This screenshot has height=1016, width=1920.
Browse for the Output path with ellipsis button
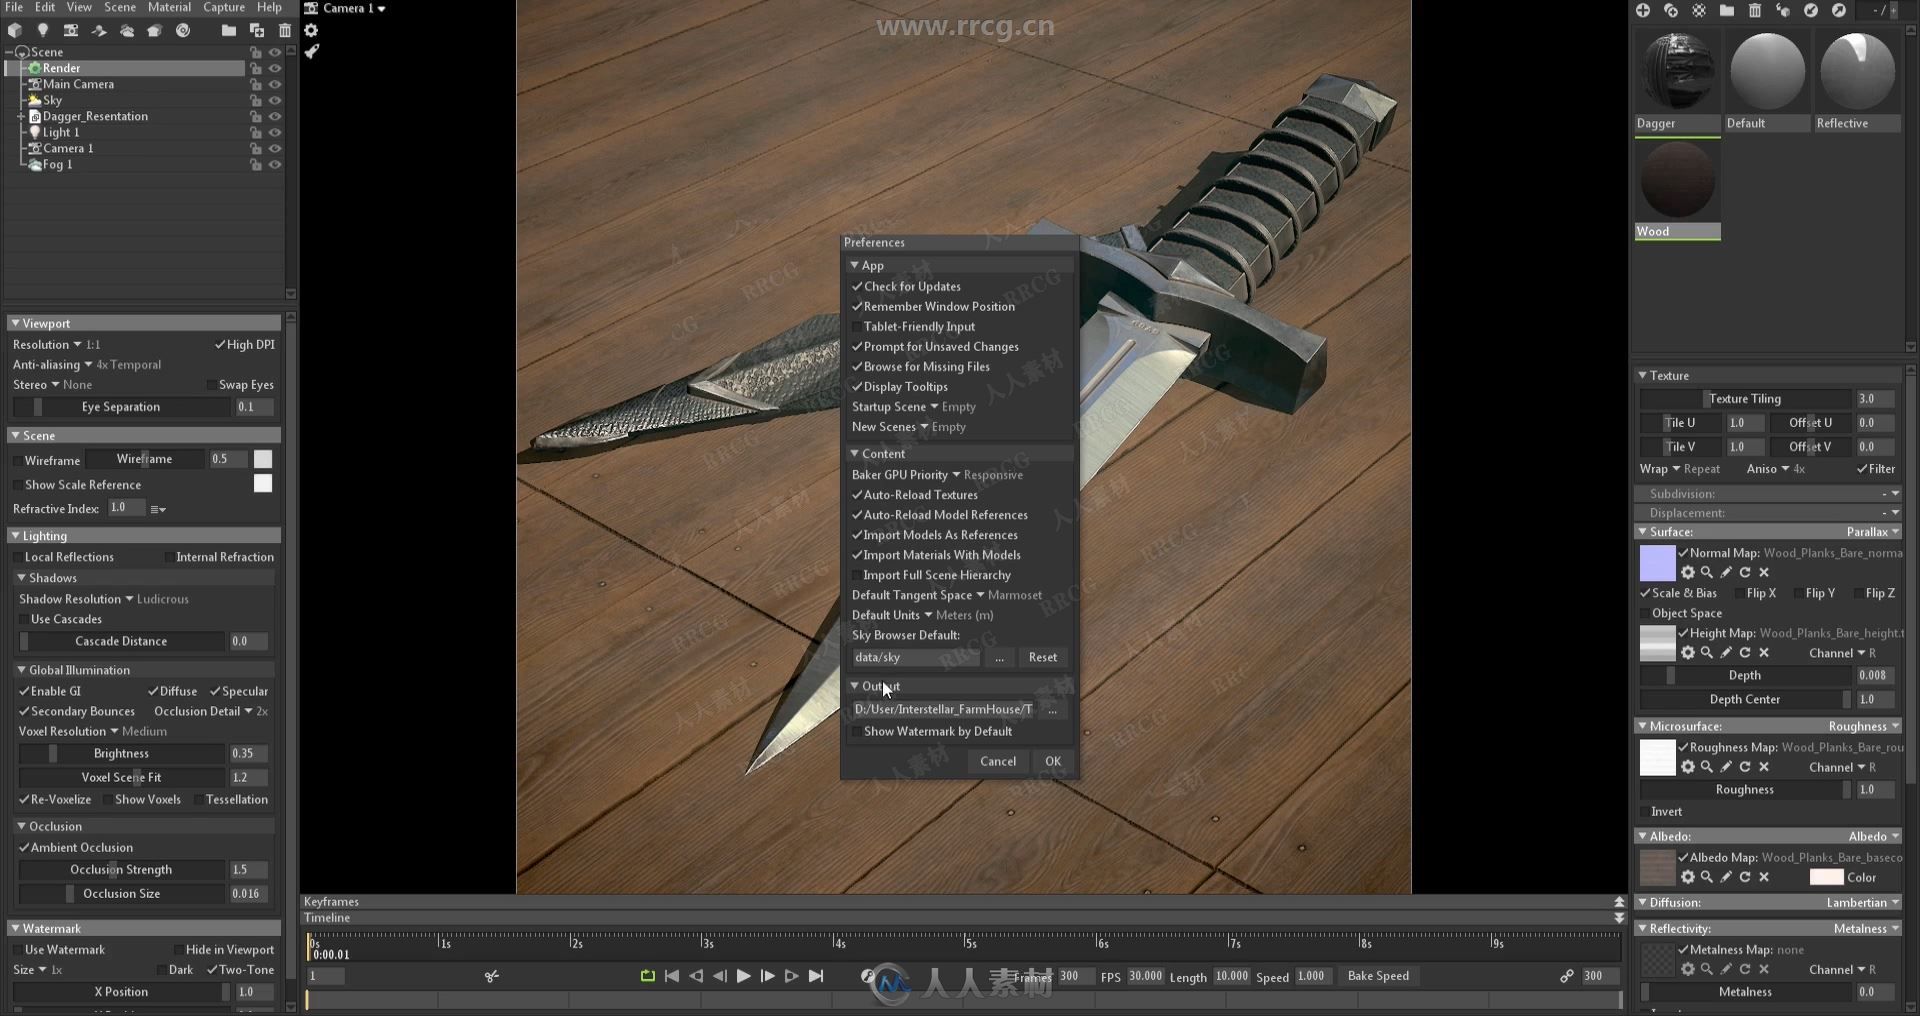pos(1052,709)
